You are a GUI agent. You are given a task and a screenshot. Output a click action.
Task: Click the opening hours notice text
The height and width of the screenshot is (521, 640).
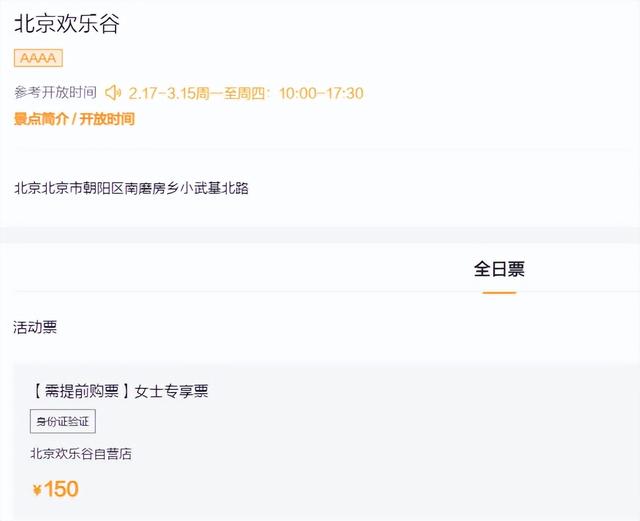[246, 93]
